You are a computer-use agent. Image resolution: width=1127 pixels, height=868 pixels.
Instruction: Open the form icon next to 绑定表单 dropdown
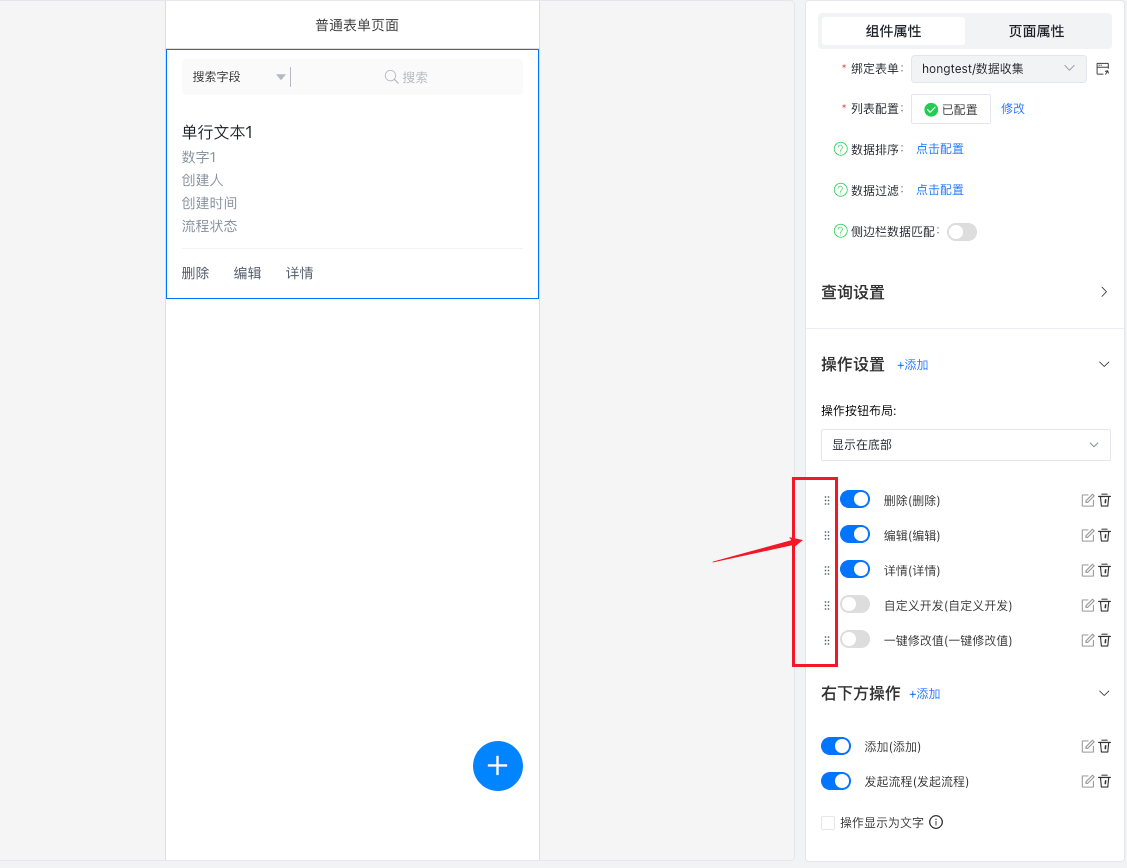pyautogui.click(x=1103, y=69)
